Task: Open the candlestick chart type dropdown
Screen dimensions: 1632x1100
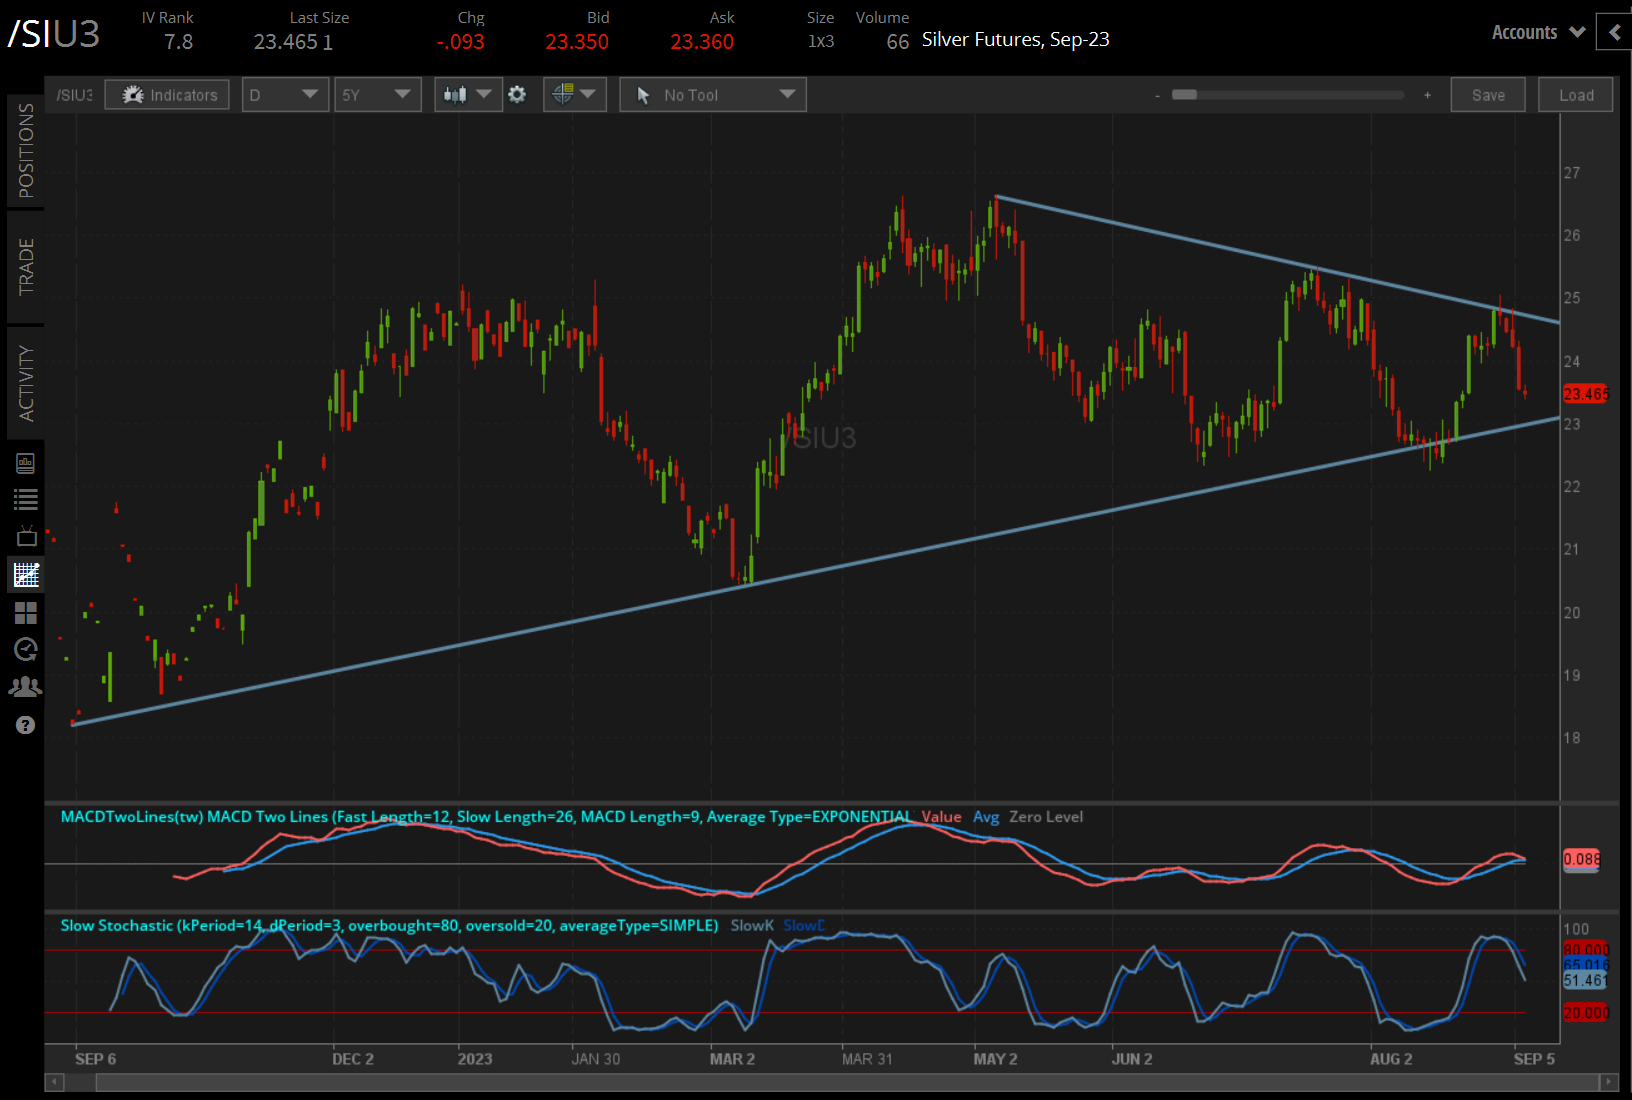Action: (468, 95)
